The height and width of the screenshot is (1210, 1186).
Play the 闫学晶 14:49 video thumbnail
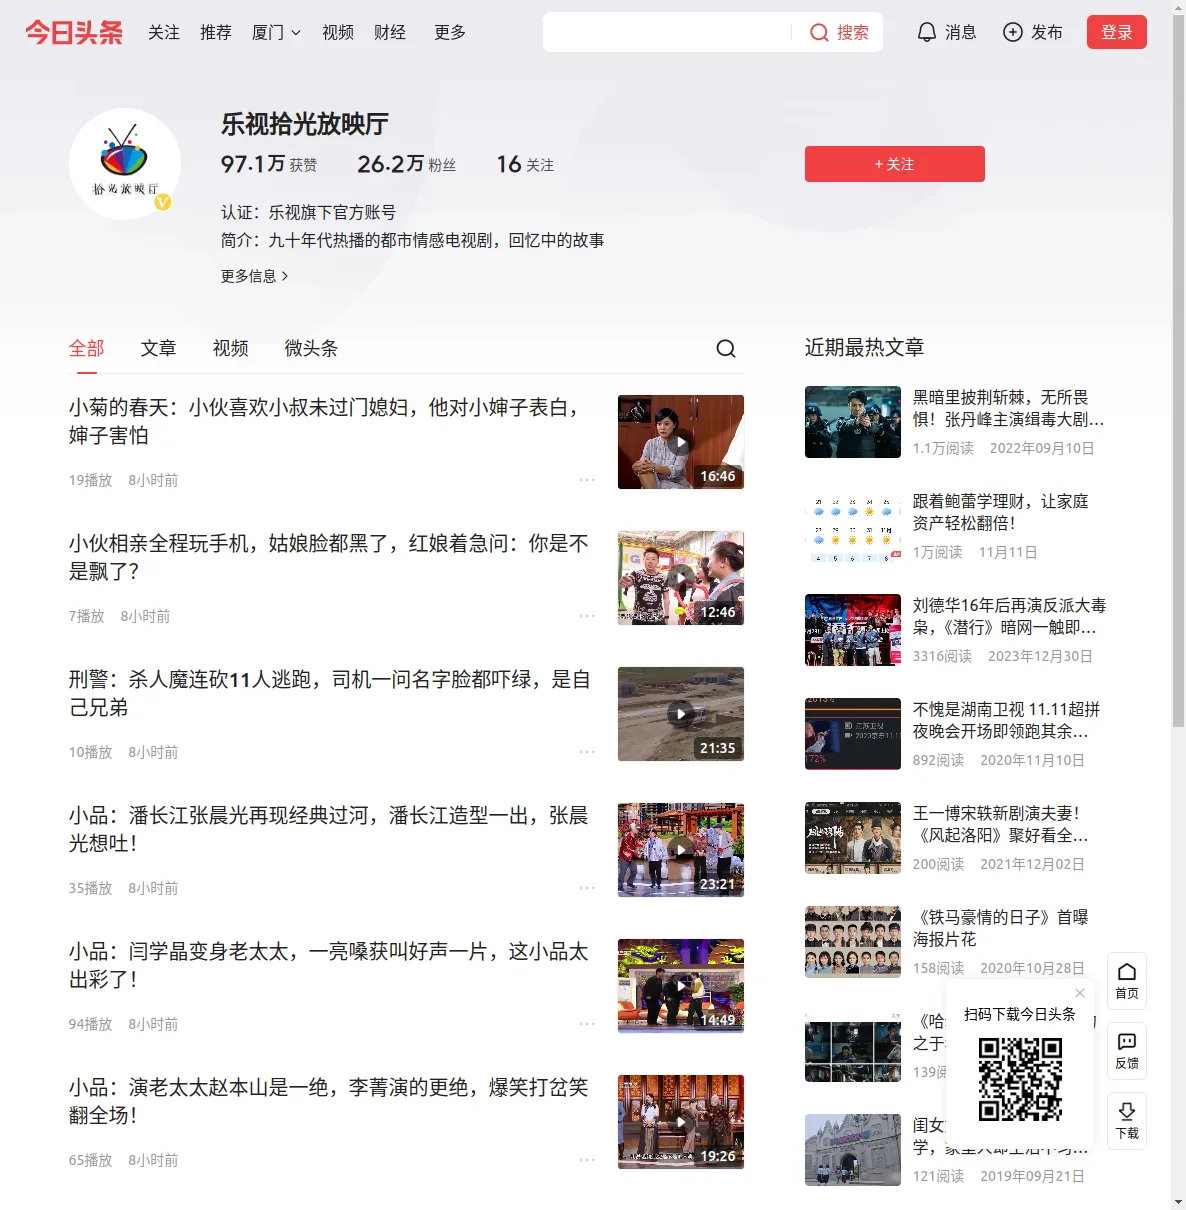tap(681, 986)
